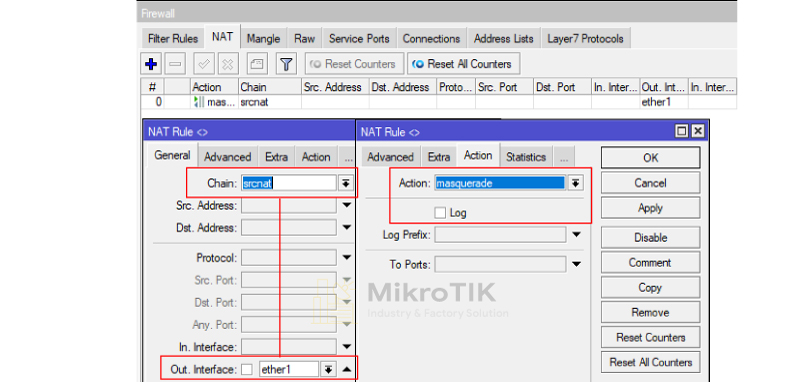800x382 pixels.
Task: Click the Cancel button
Action: (651, 183)
